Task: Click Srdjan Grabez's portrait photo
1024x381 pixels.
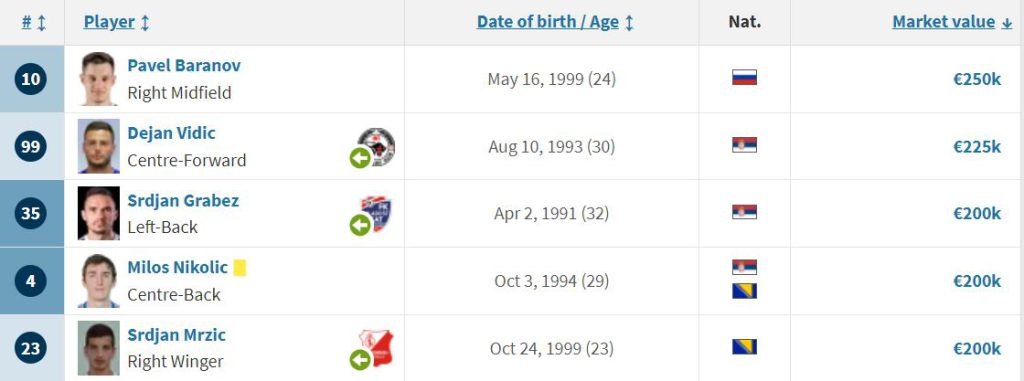Action: (x=99, y=213)
